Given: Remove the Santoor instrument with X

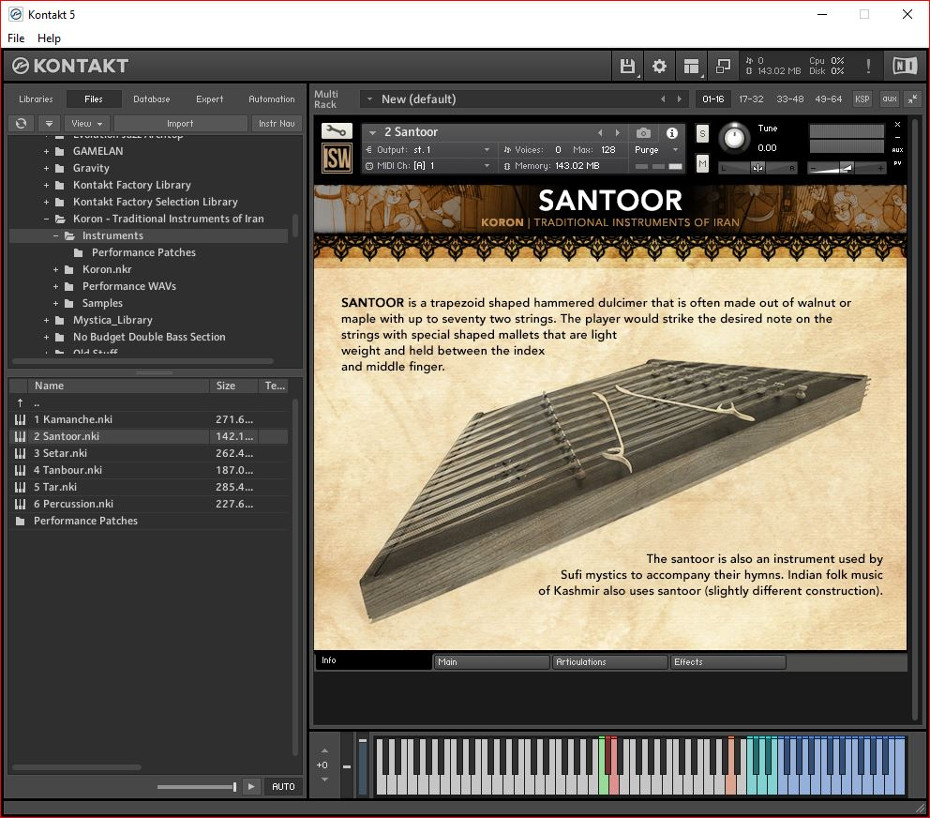Looking at the screenshot, I should [x=897, y=125].
